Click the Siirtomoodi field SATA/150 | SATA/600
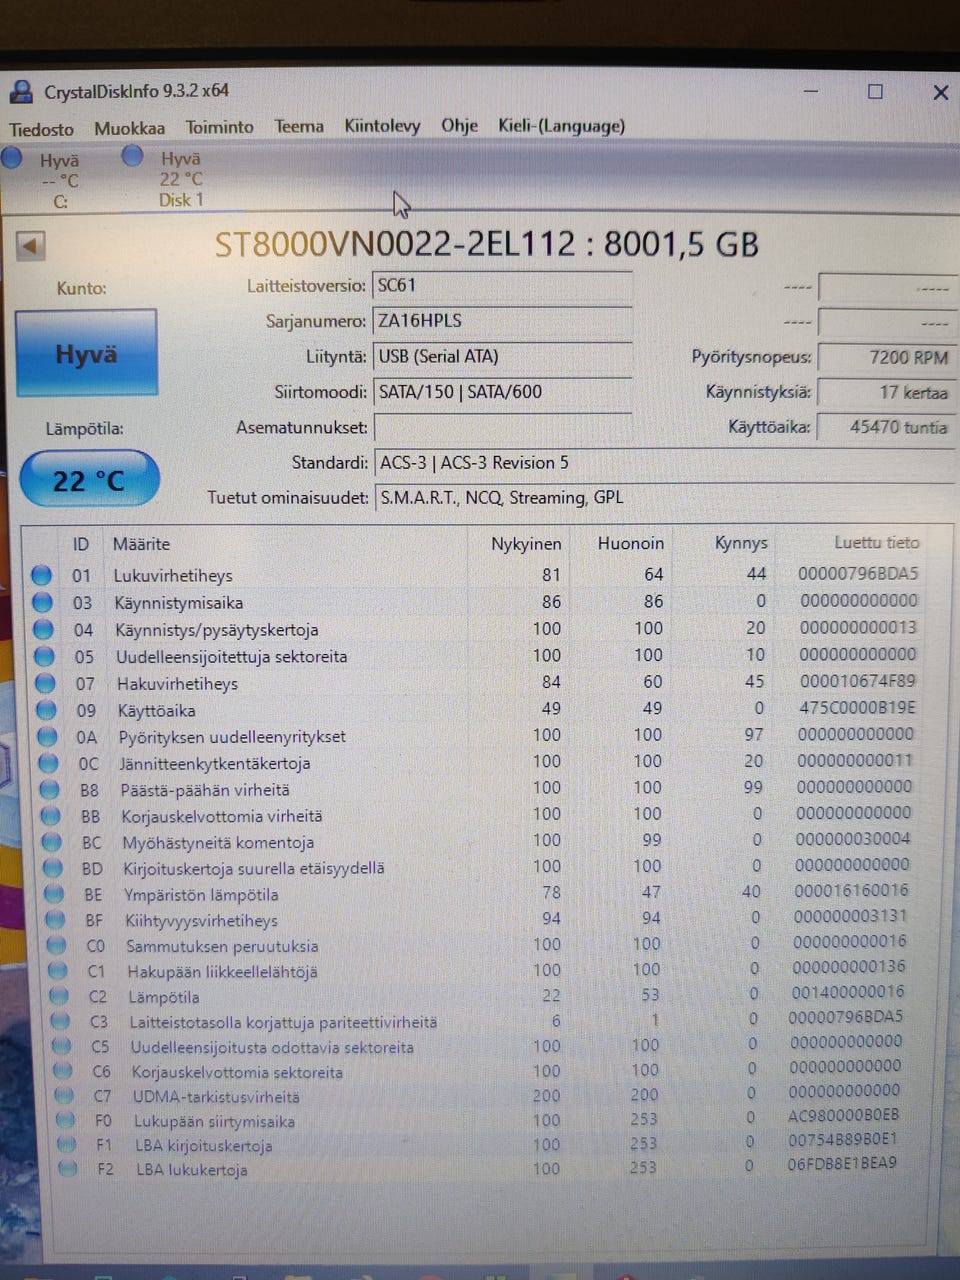The width and height of the screenshot is (960, 1280). (x=502, y=392)
